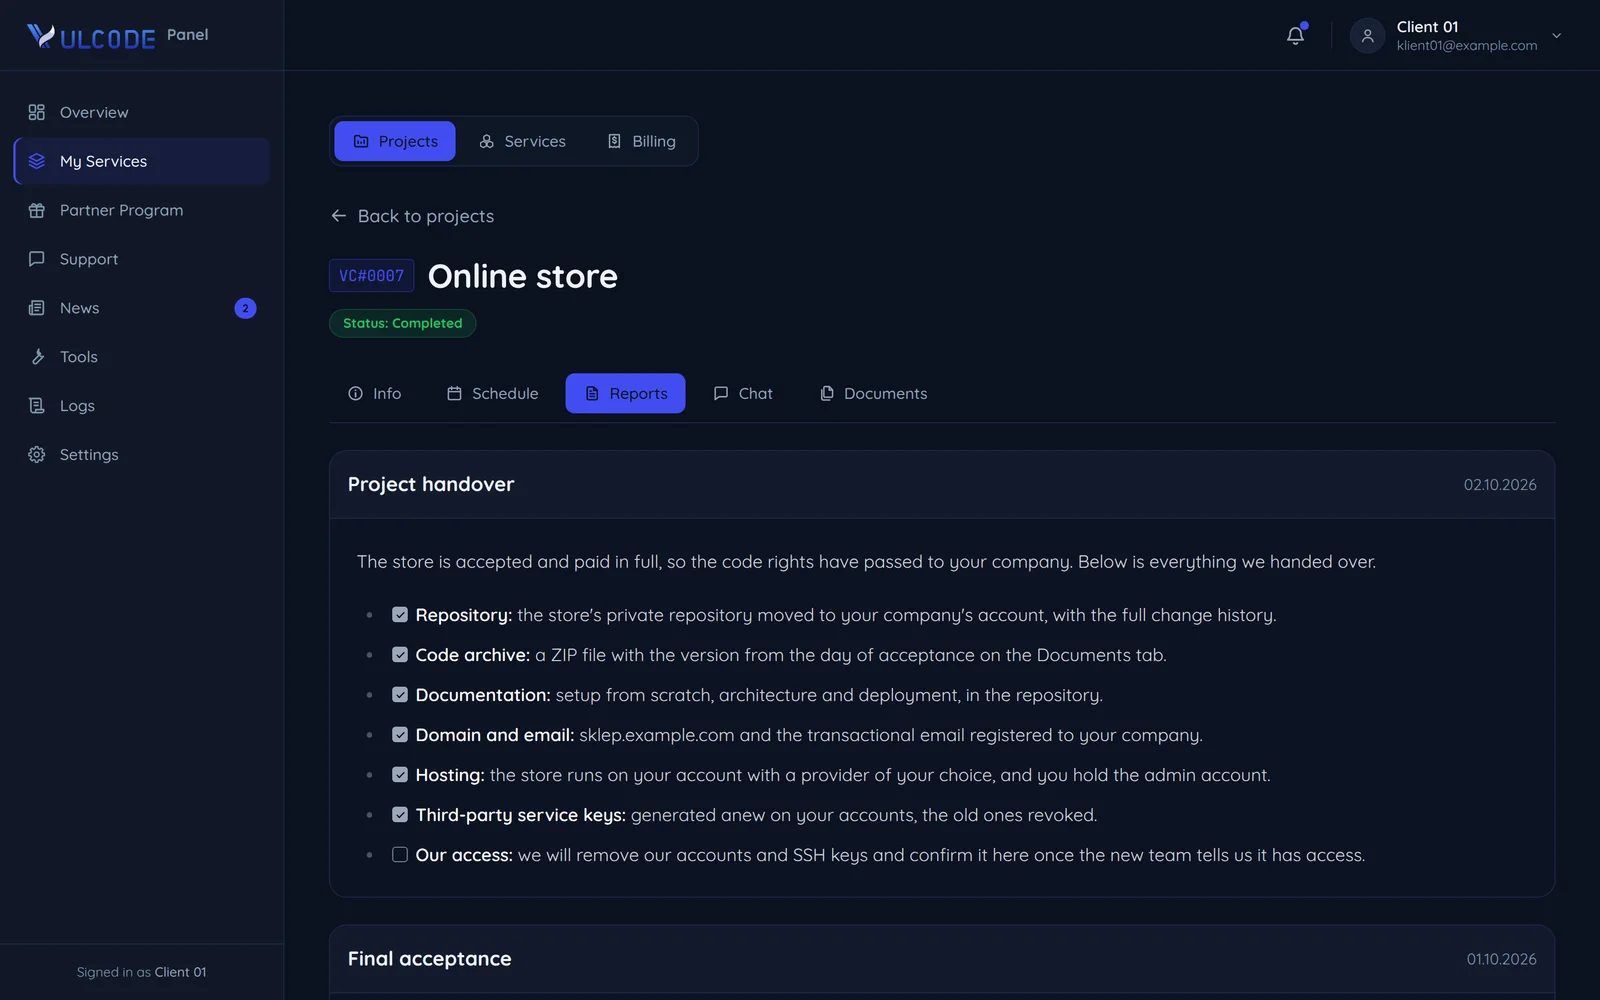The height and width of the screenshot is (1000, 1600).
Task: Toggle the Code archive checkbox
Action: click(x=400, y=655)
